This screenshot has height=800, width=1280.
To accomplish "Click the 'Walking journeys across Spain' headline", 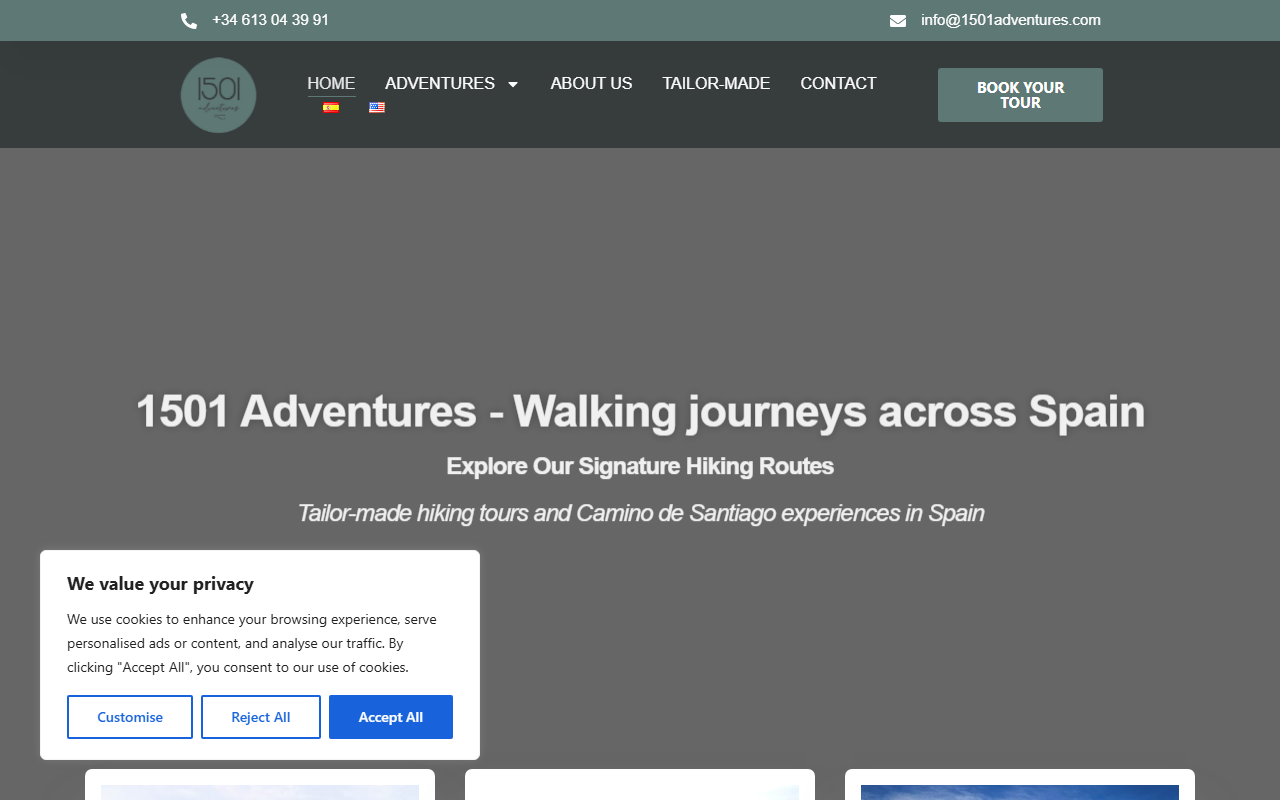I will [x=640, y=411].
